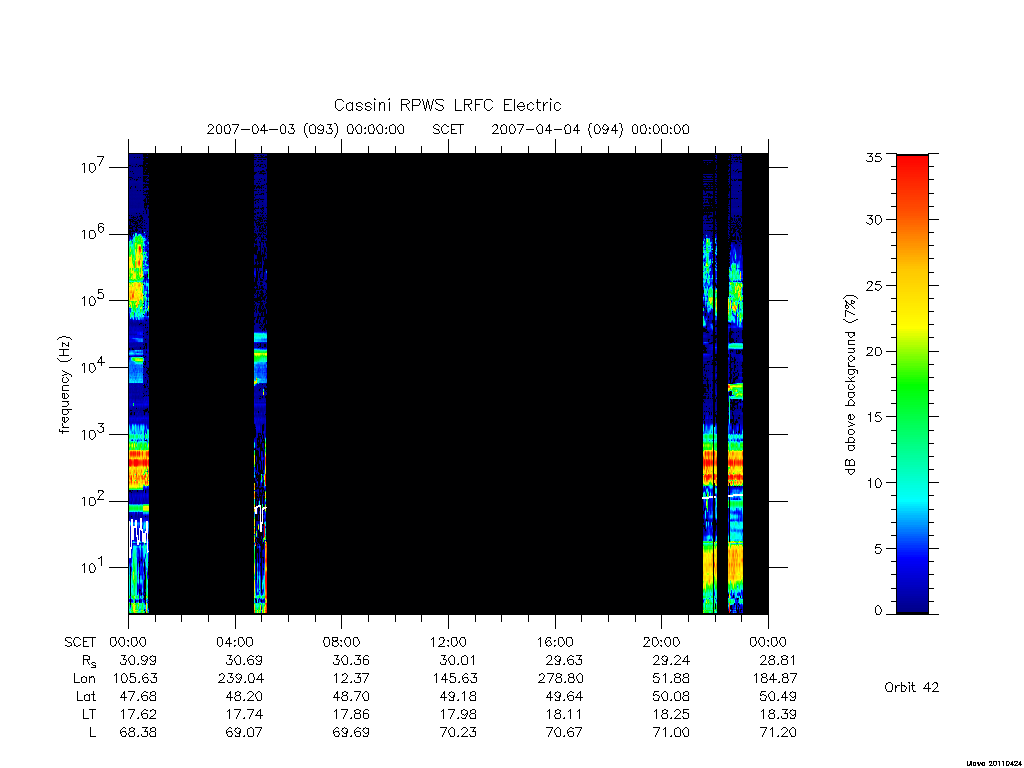Click the 'frequency (Hz)' axis label

pyautogui.click(x=64, y=385)
